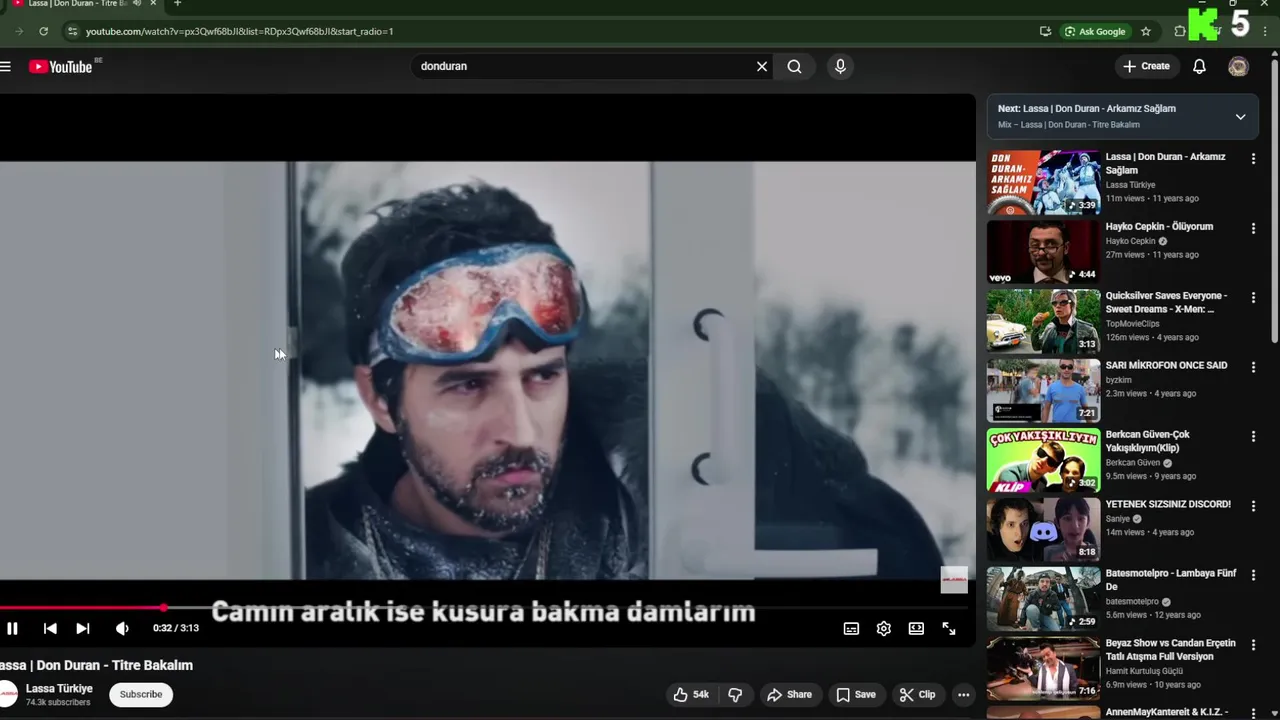This screenshot has height=720, width=1280.
Task: Toggle subtitles/closed captions
Action: pyautogui.click(x=851, y=628)
